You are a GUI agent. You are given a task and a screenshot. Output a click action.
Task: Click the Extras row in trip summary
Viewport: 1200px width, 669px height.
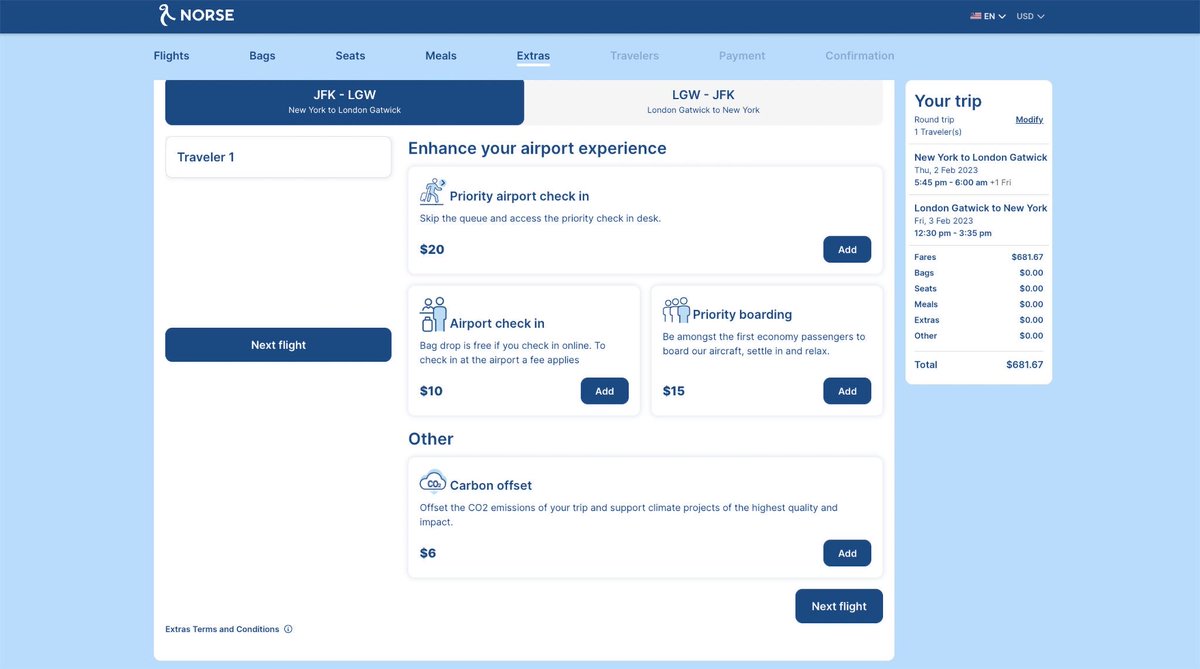(x=979, y=320)
